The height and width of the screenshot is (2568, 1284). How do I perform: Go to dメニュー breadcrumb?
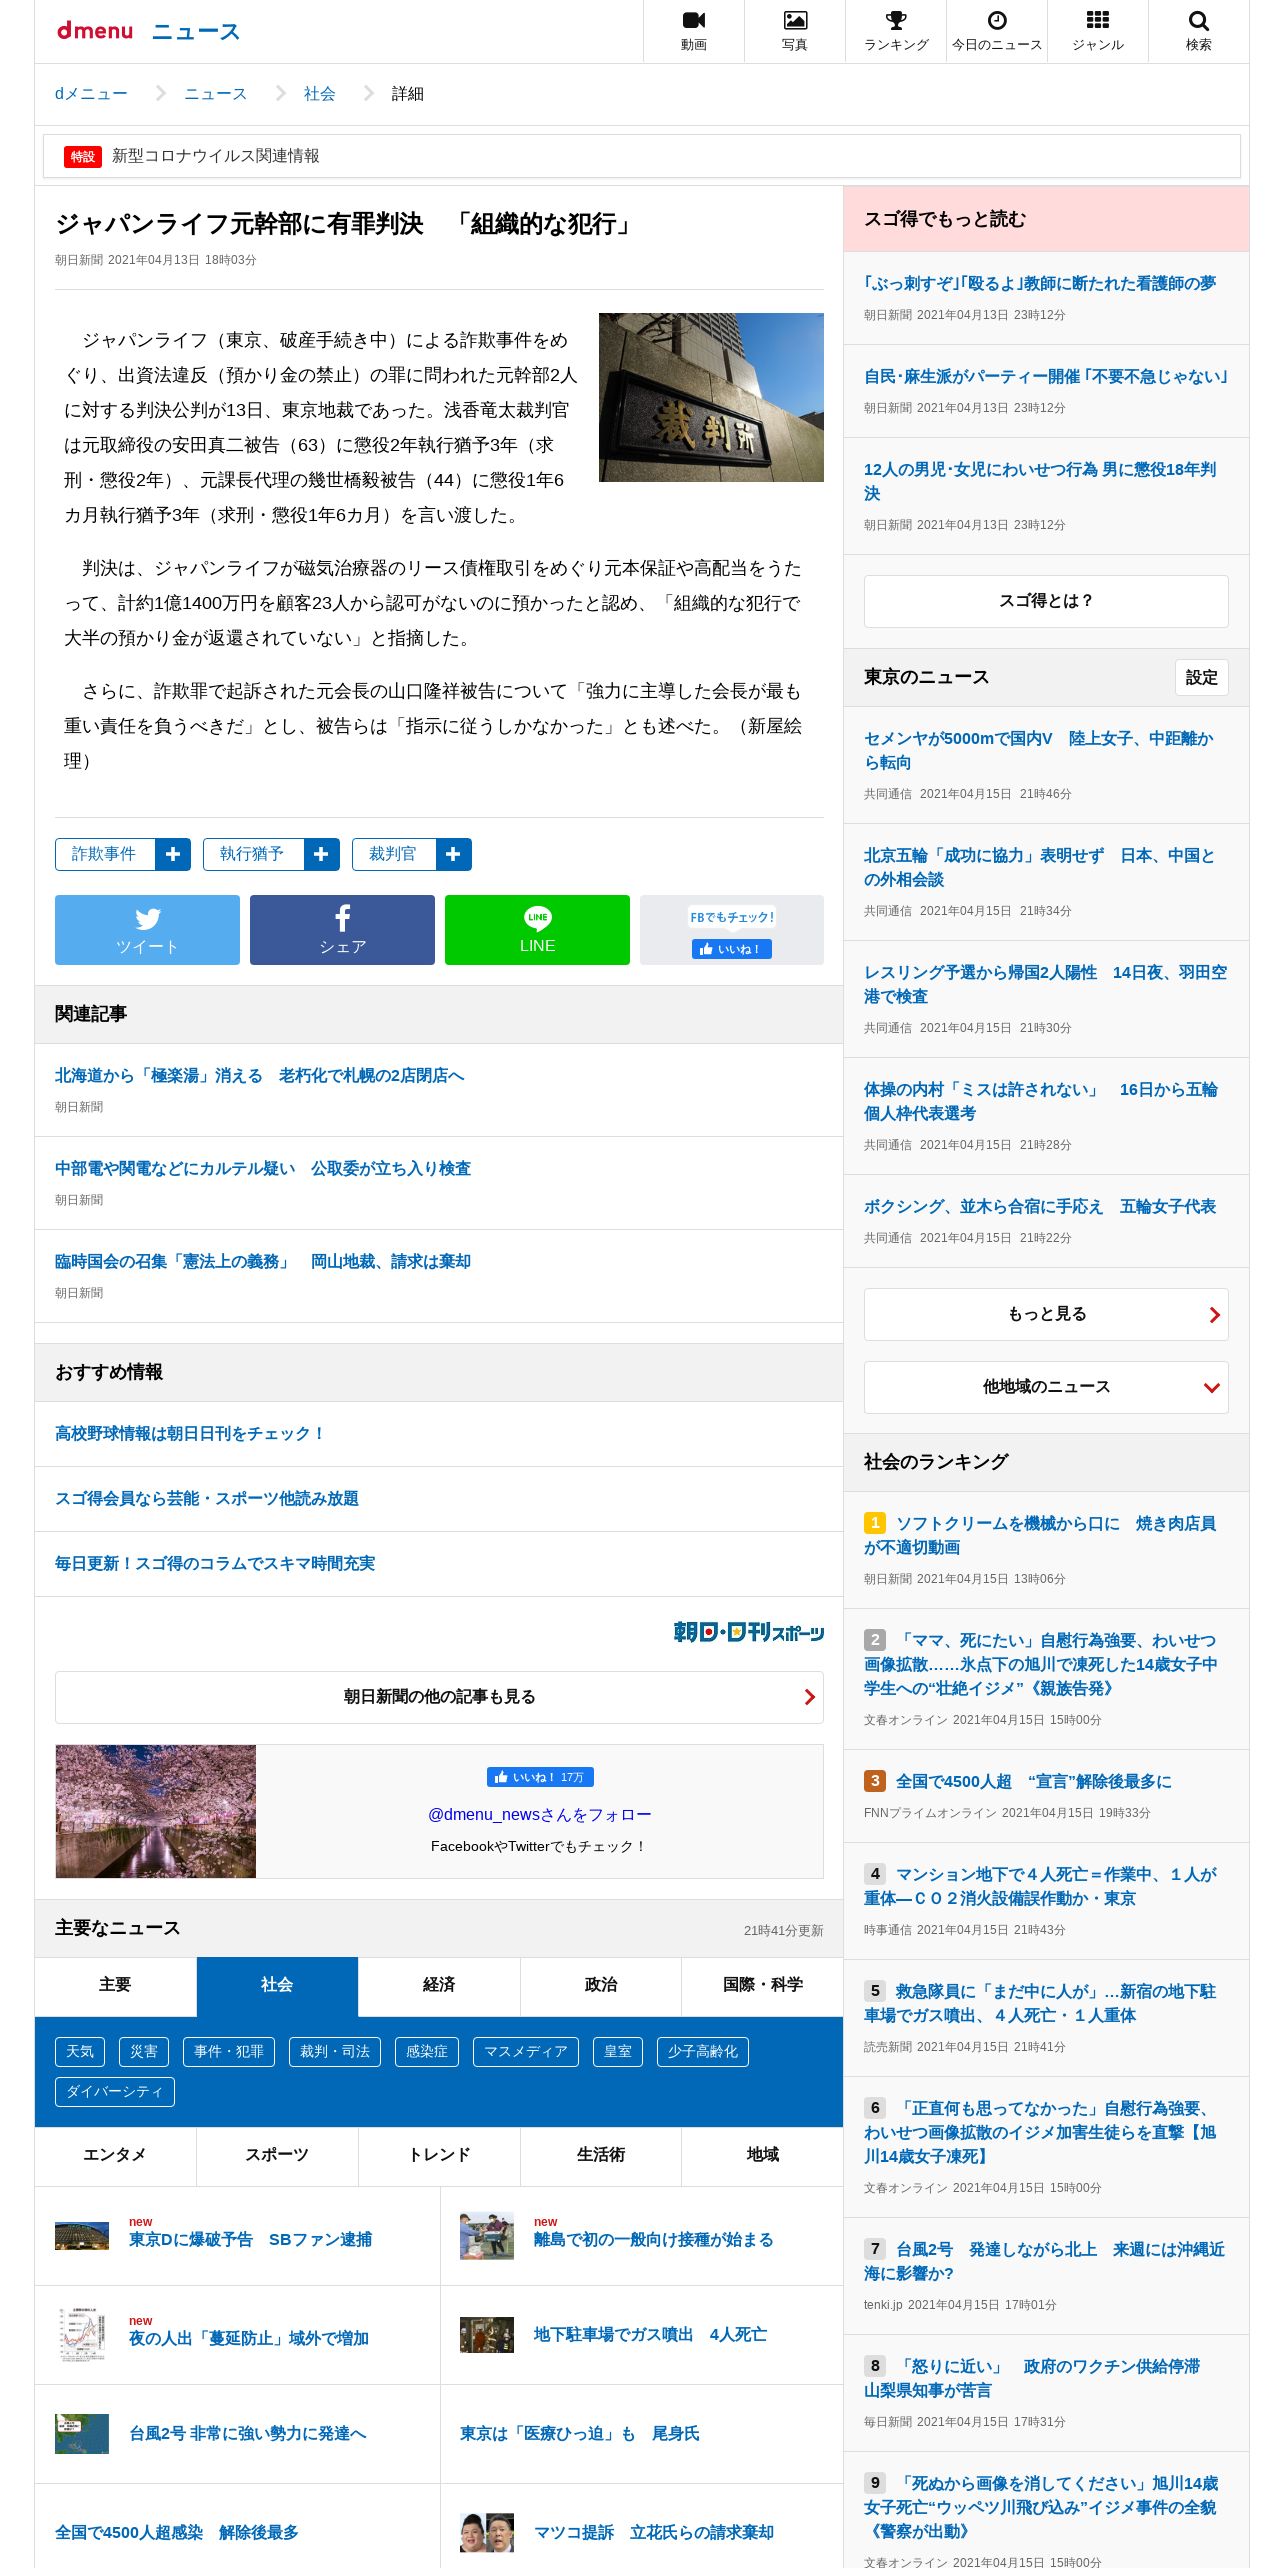[91, 94]
